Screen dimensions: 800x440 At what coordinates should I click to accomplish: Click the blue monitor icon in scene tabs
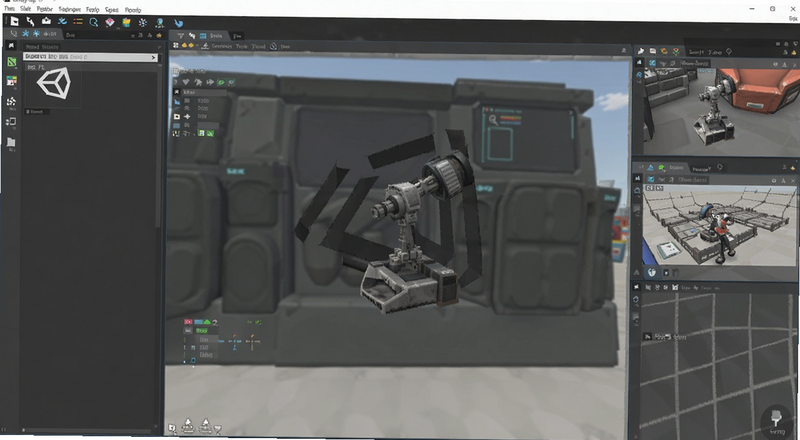[203, 36]
